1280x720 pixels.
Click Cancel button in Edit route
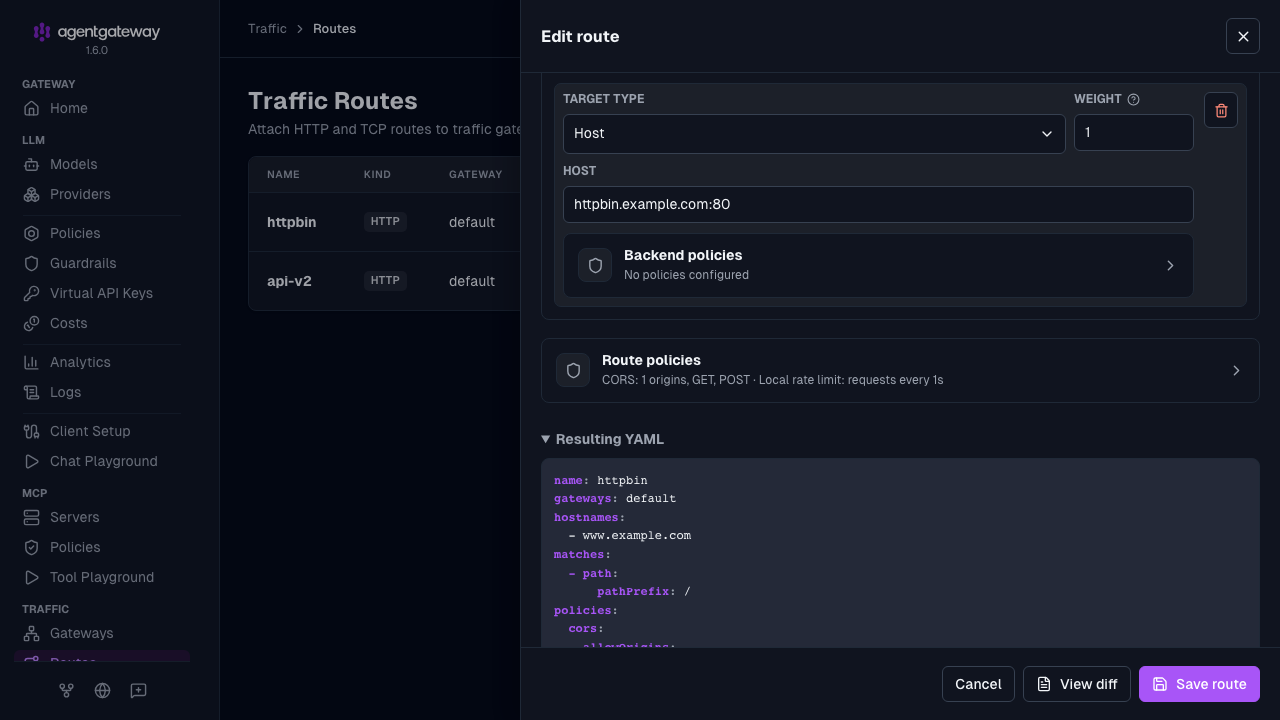978,684
